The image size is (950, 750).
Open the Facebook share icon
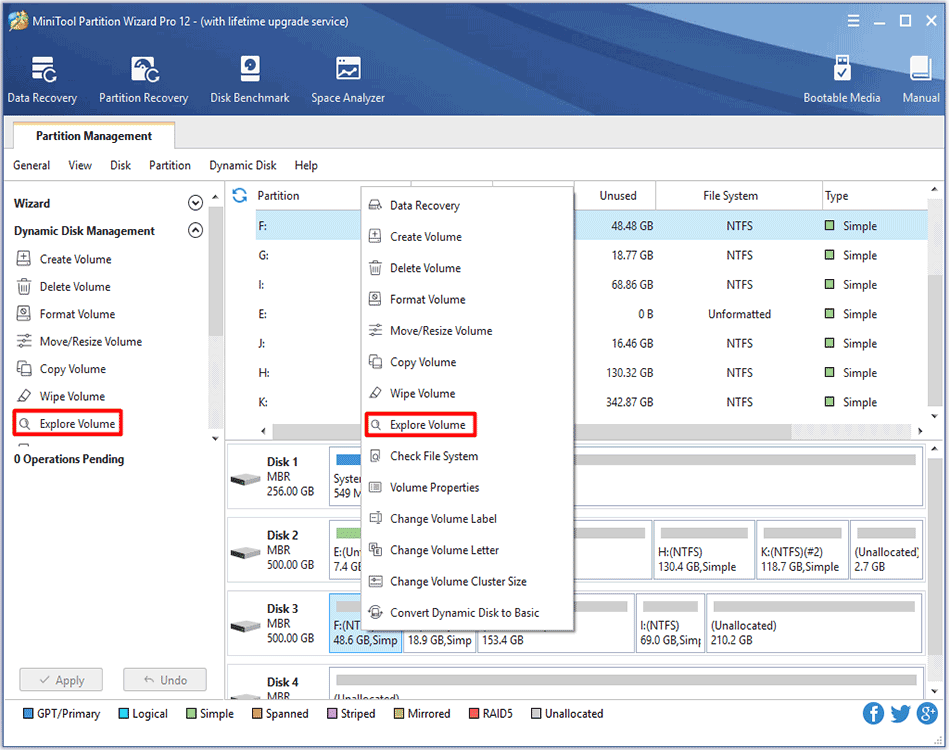click(874, 713)
